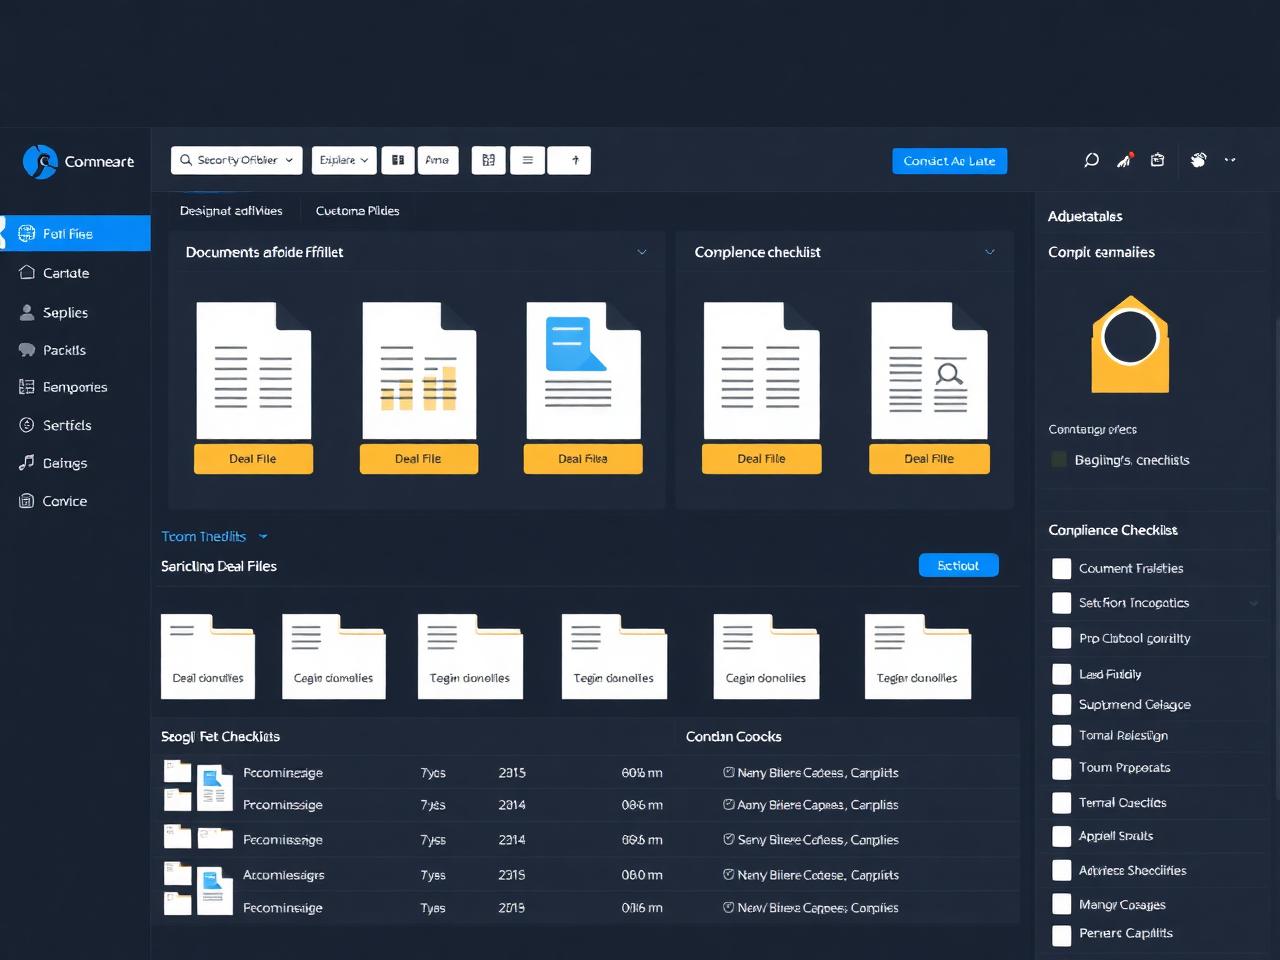Screen dimensions: 1280x960
Task: Click the Cartate home icon
Action: [x=27, y=272]
